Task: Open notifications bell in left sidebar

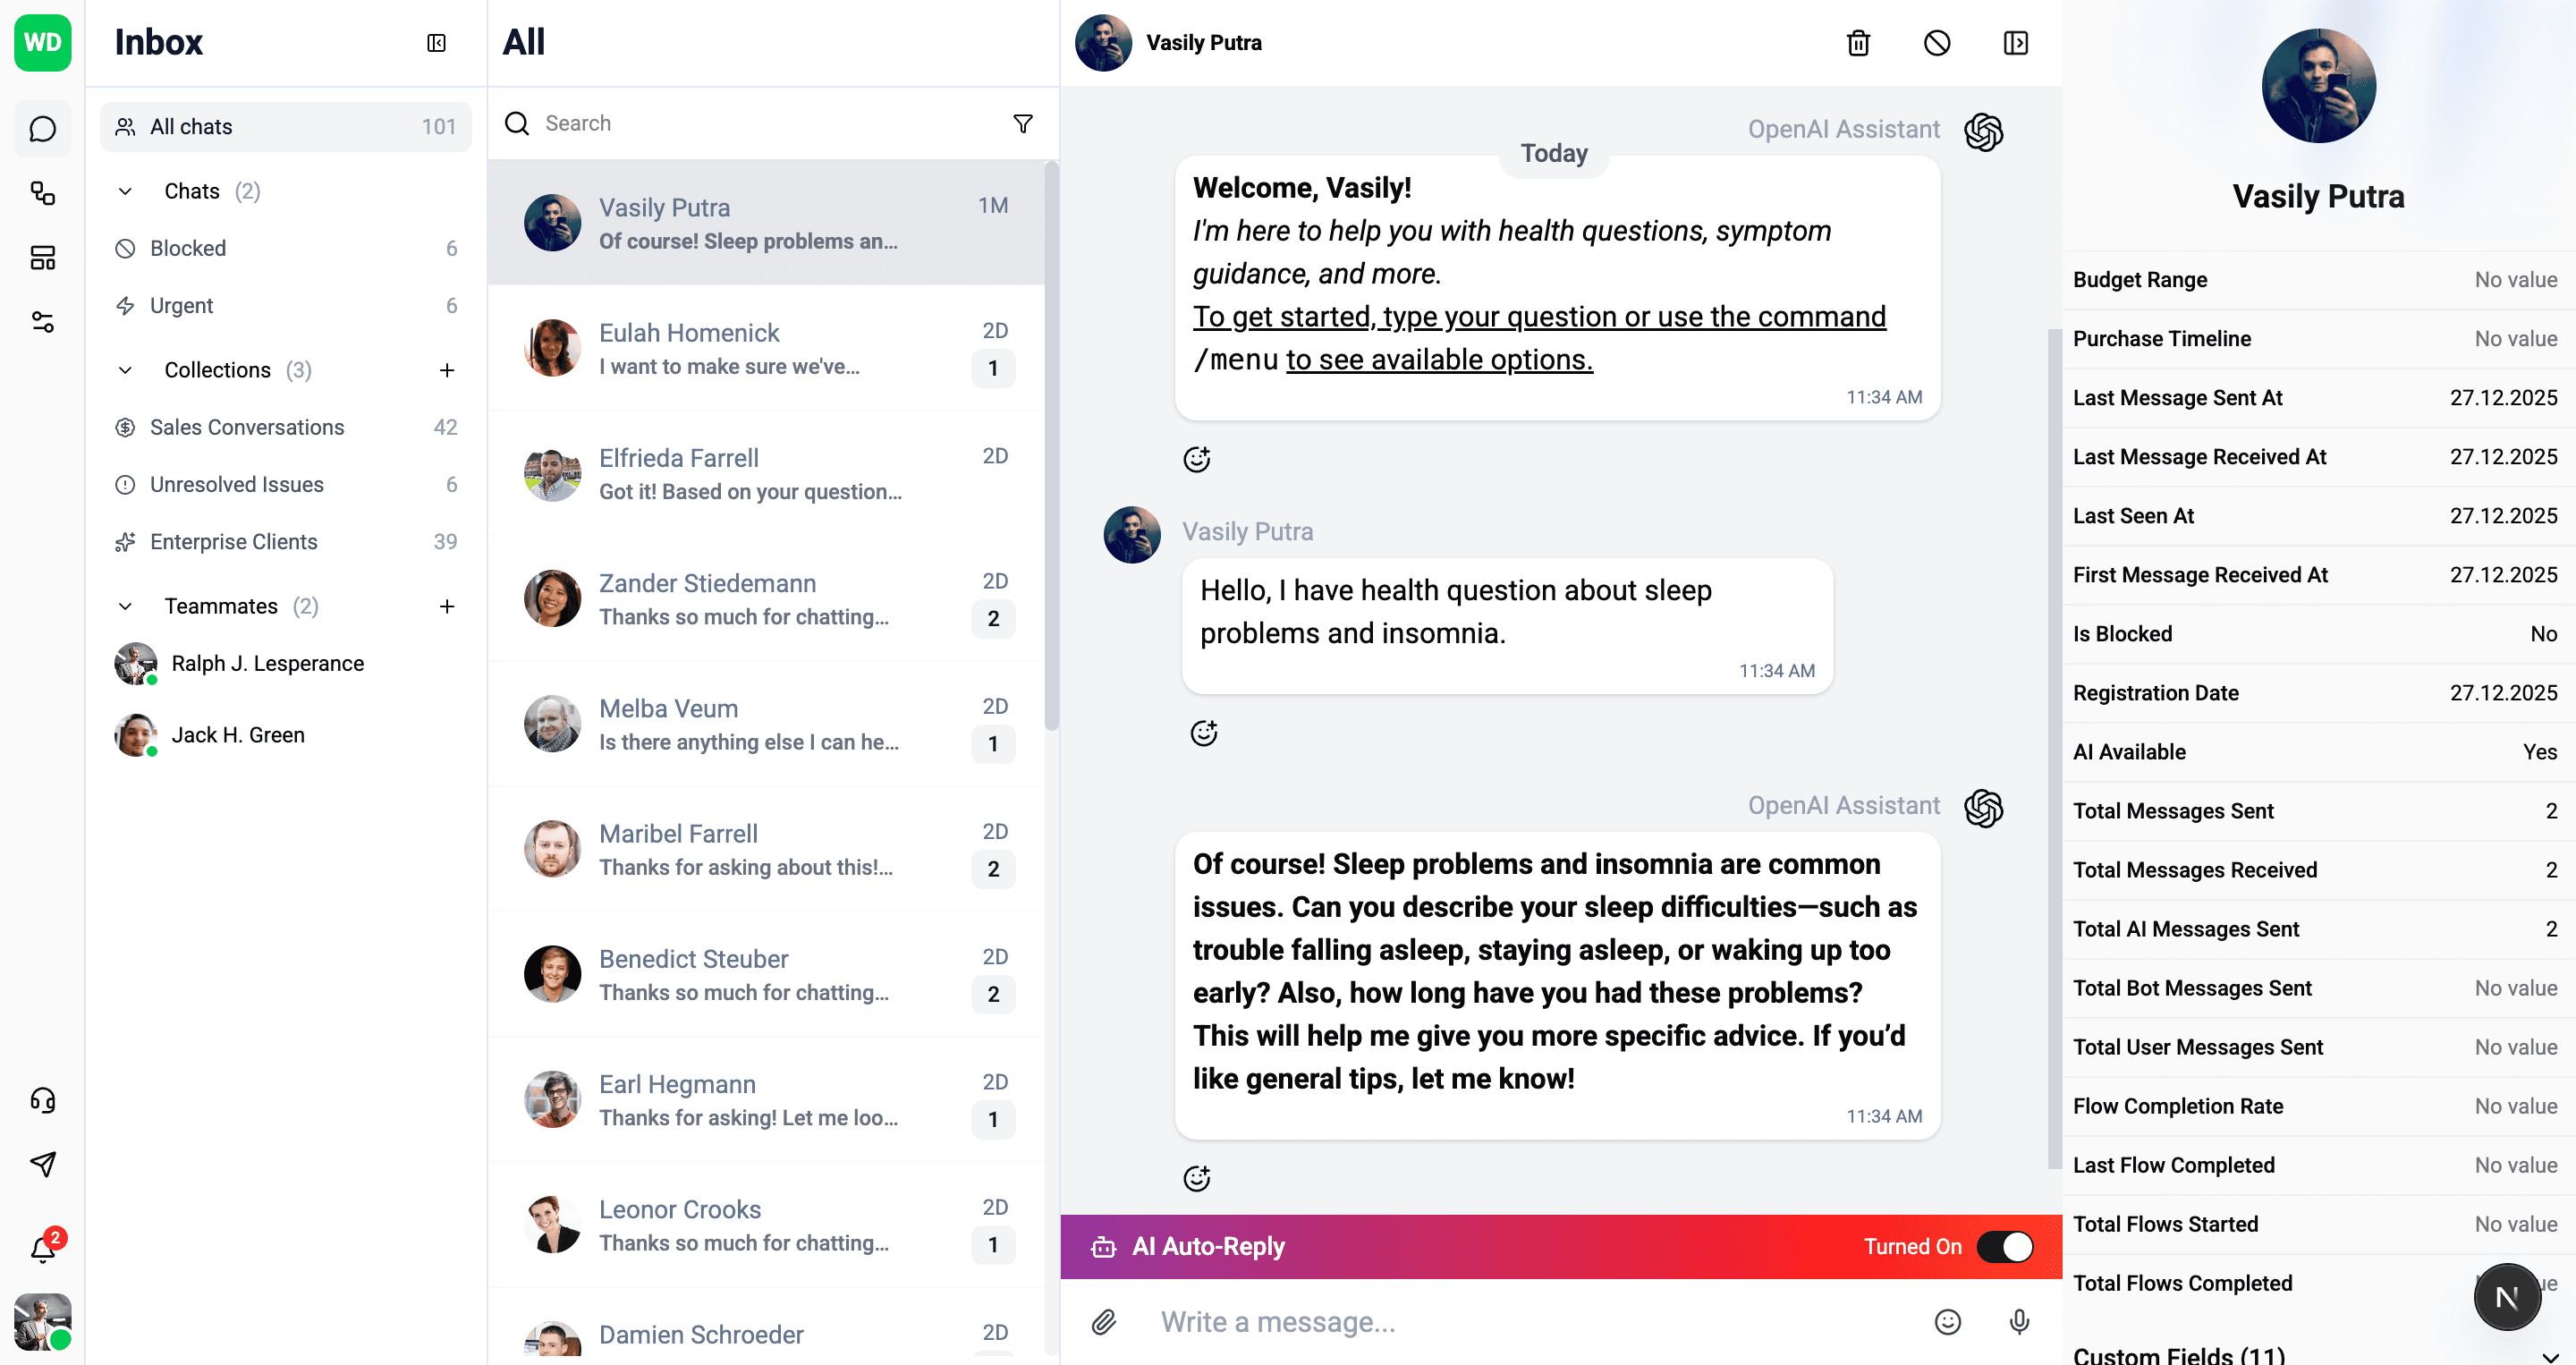Action: click(43, 1248)
